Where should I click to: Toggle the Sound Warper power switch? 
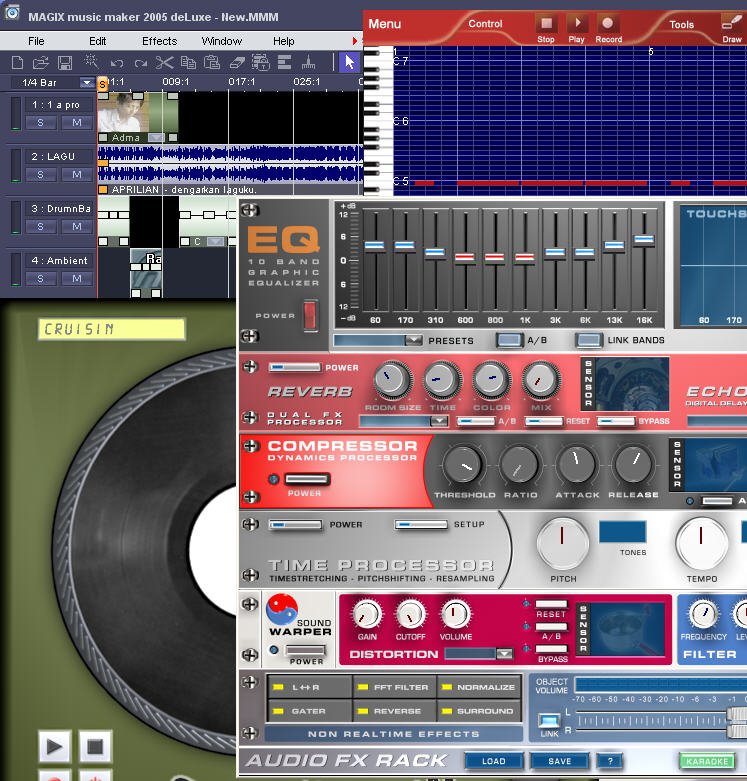tap(305, 650)
